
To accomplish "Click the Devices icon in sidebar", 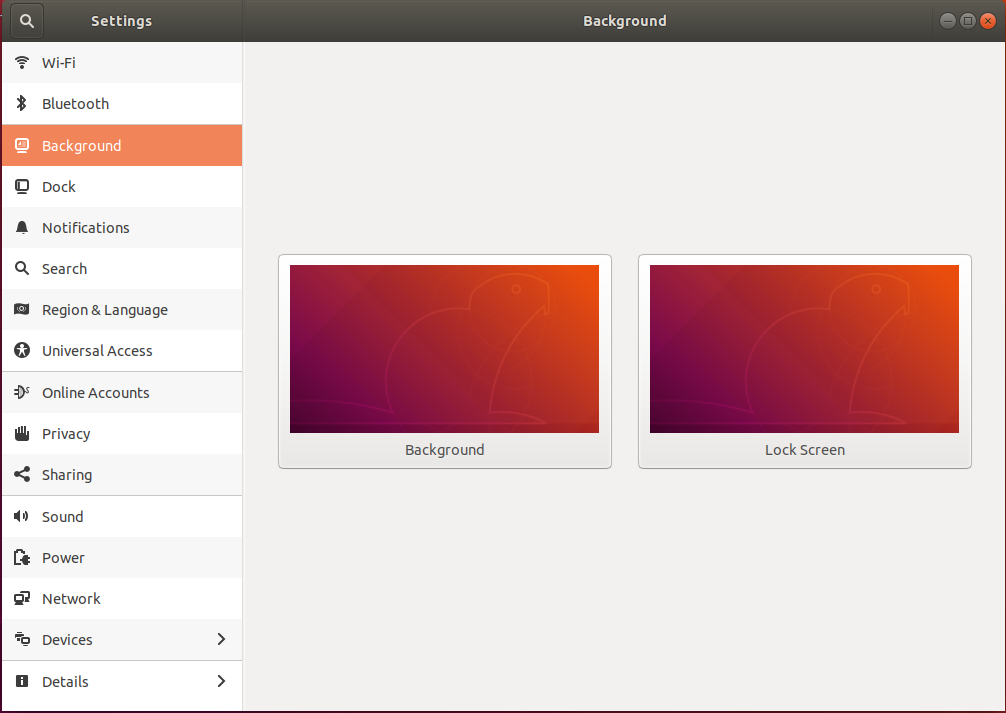I will (x=22, y=639).
